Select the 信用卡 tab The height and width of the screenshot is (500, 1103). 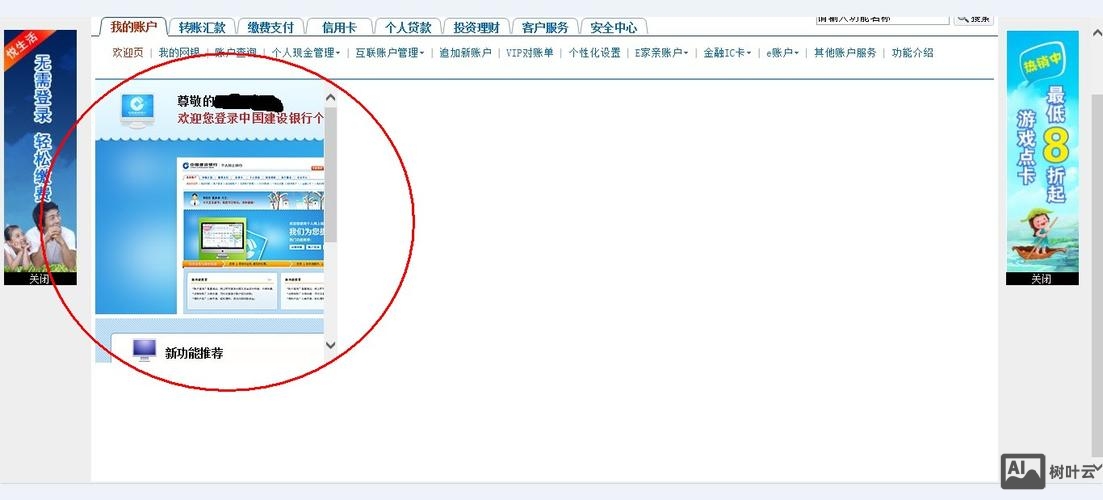[x=339, y=27]
